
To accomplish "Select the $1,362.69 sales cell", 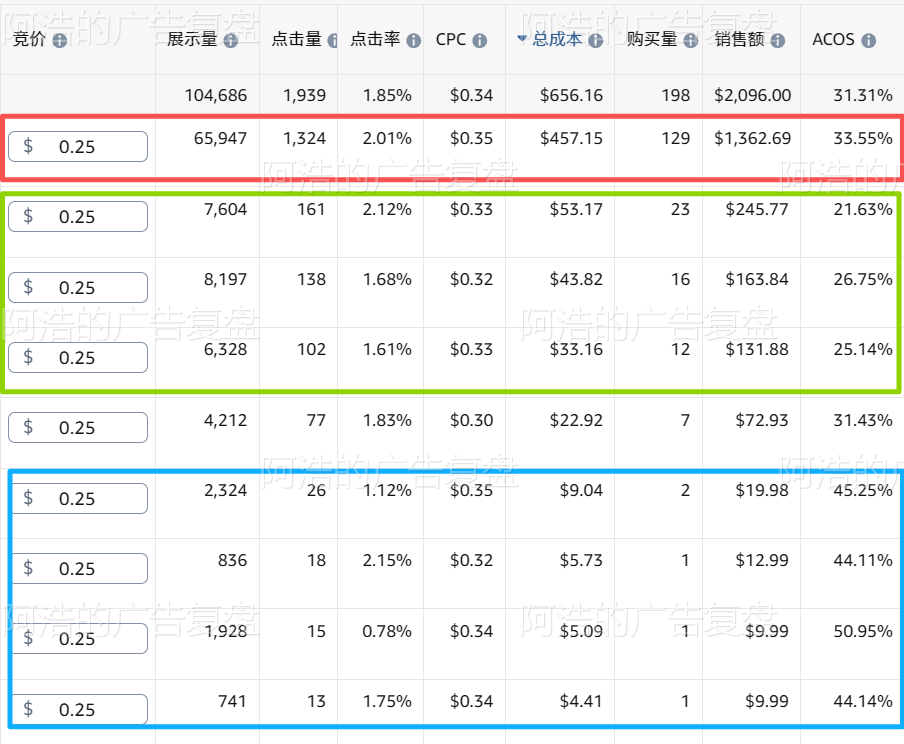I will point(752,138).
